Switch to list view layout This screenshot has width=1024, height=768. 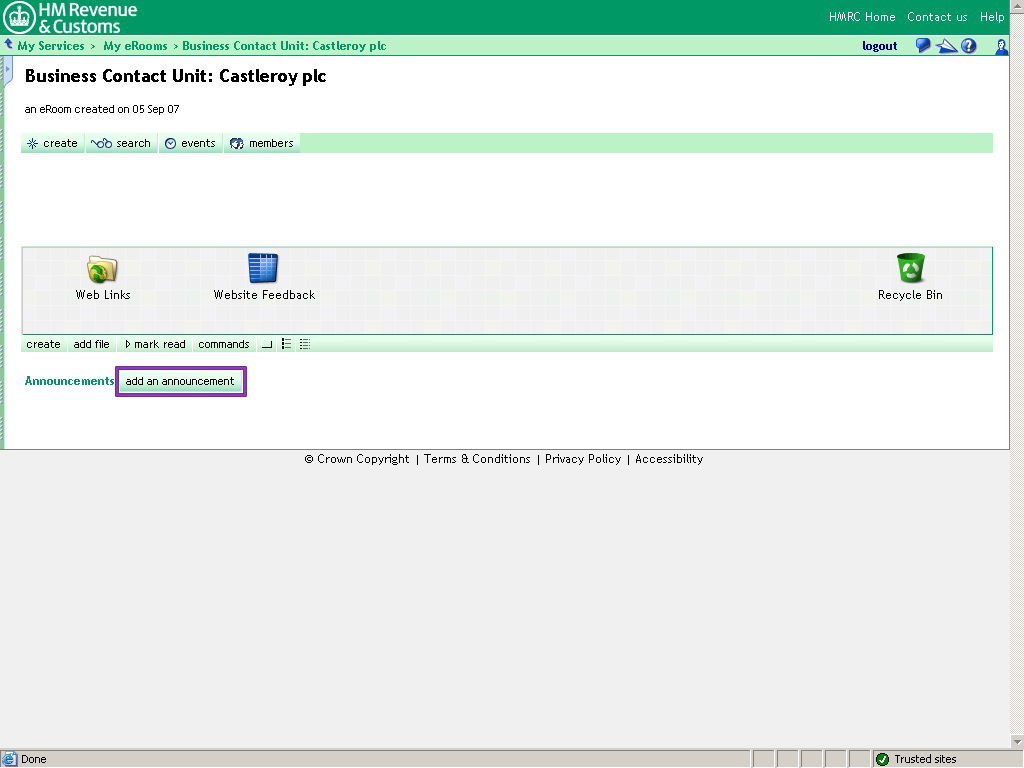286,344
